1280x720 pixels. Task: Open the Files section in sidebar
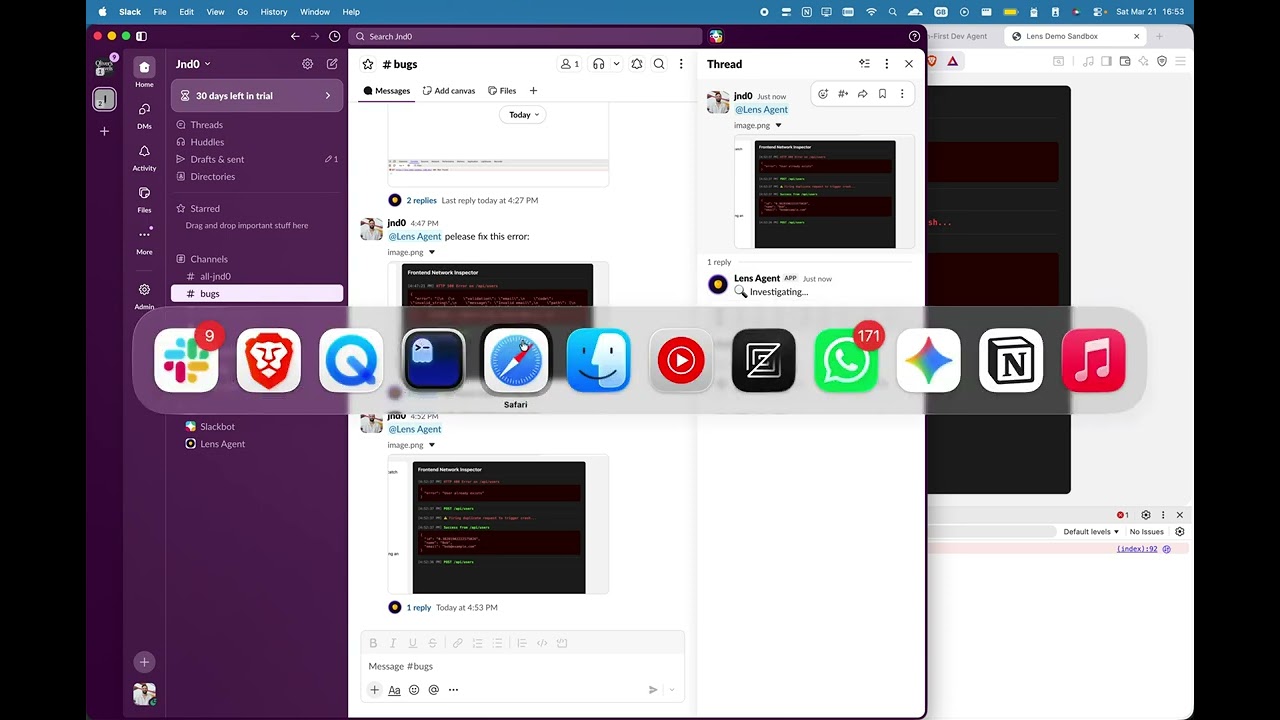(x=144, y=193)
